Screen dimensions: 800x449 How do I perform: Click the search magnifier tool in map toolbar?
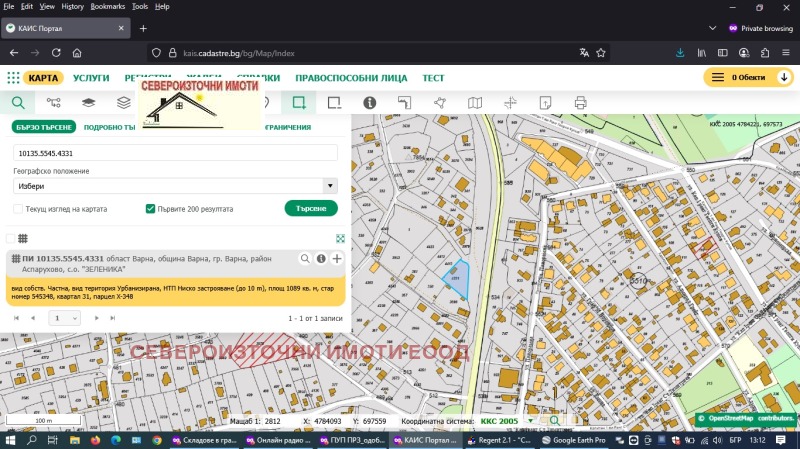(x=18, y=102)
